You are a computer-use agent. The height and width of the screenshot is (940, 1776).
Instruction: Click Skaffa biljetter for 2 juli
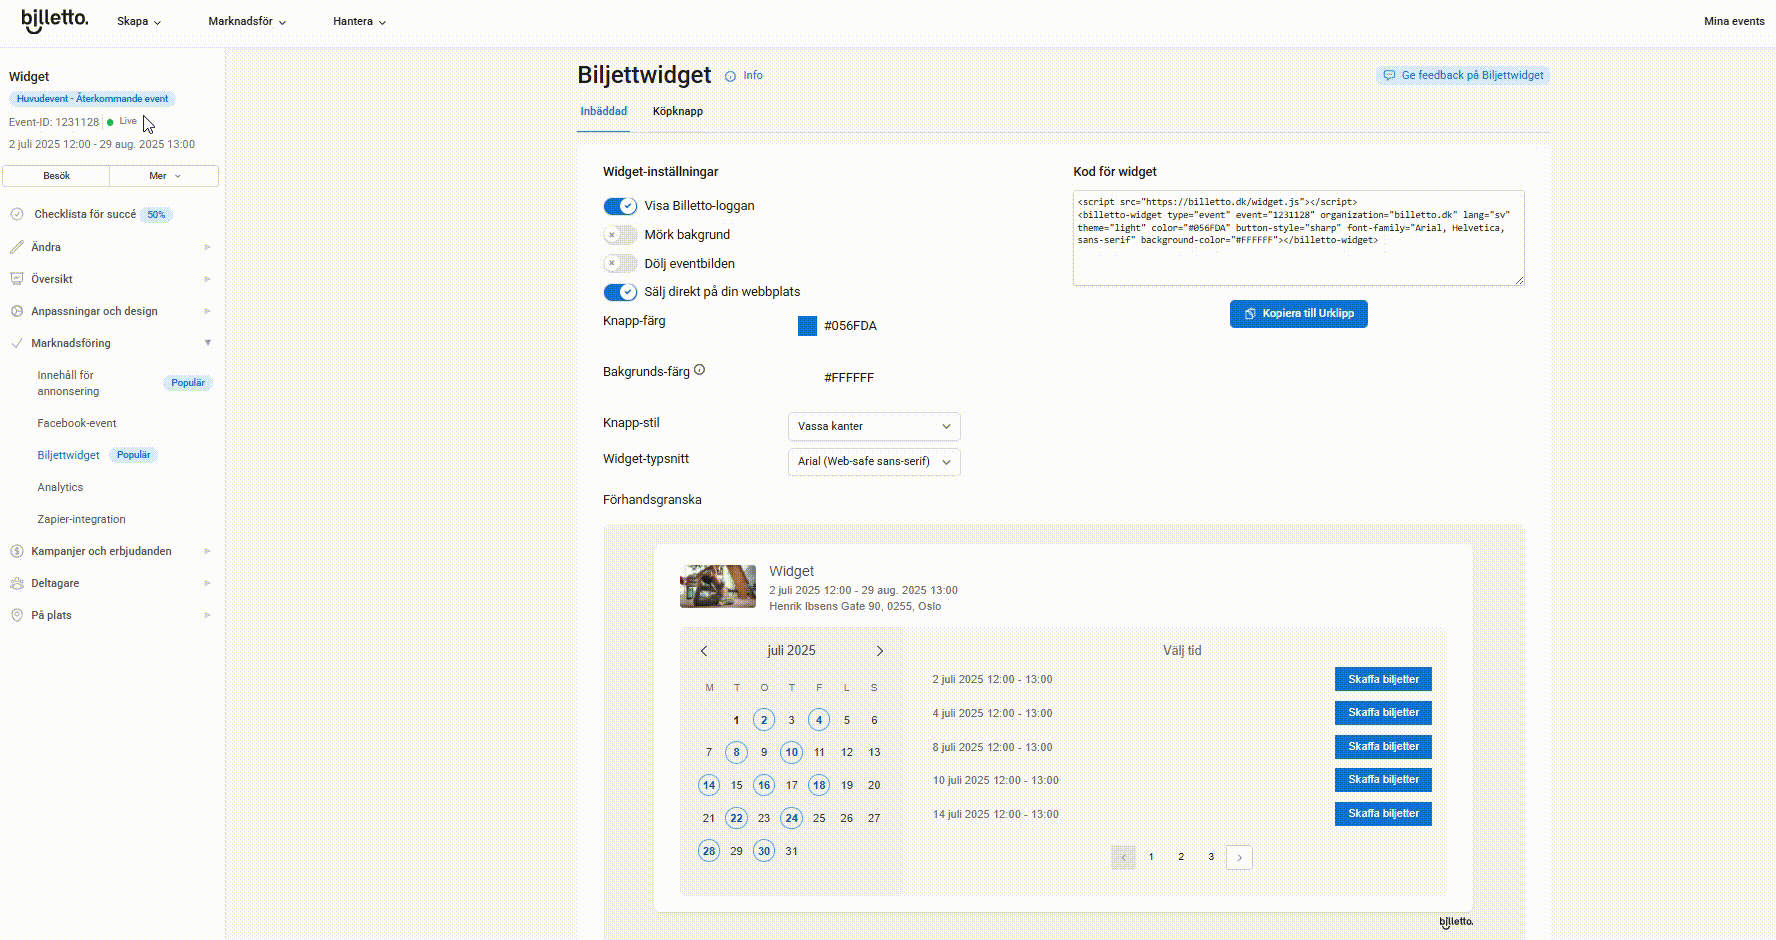click(1383, 679)
